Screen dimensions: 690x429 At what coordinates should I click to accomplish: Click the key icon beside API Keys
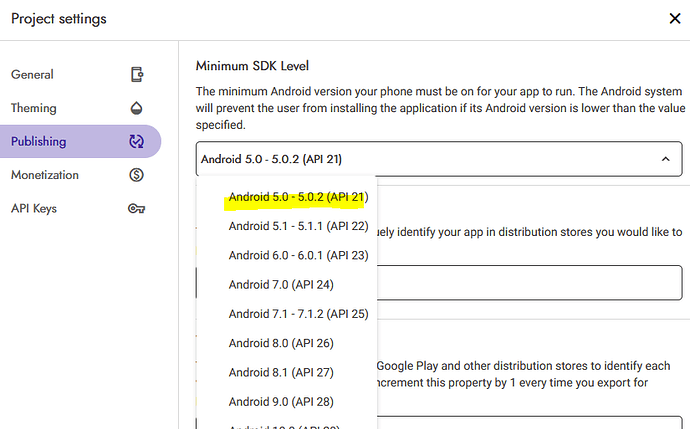coord(137,209)
